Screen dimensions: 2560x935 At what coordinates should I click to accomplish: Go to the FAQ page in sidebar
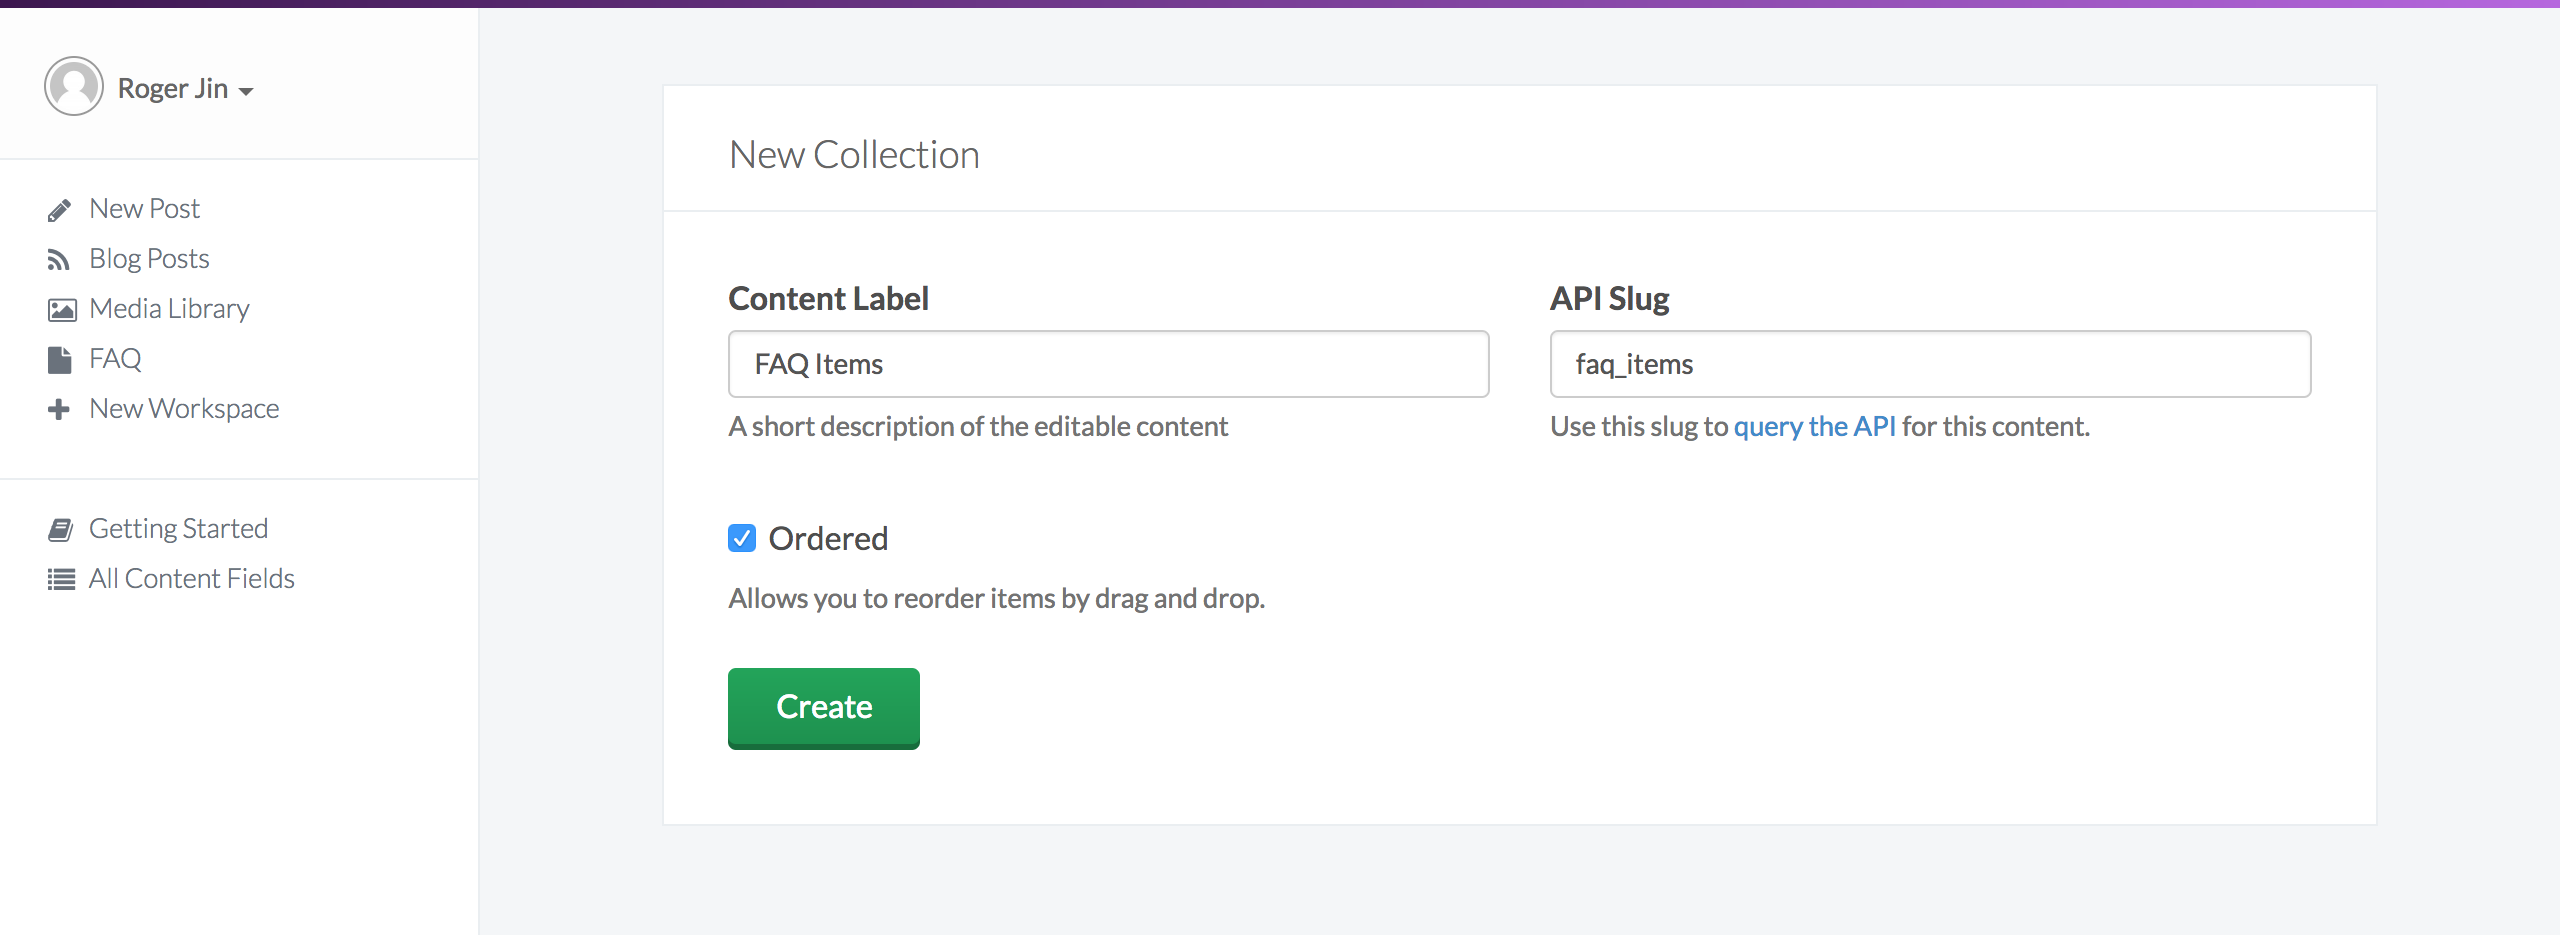[x=115, y=359]
